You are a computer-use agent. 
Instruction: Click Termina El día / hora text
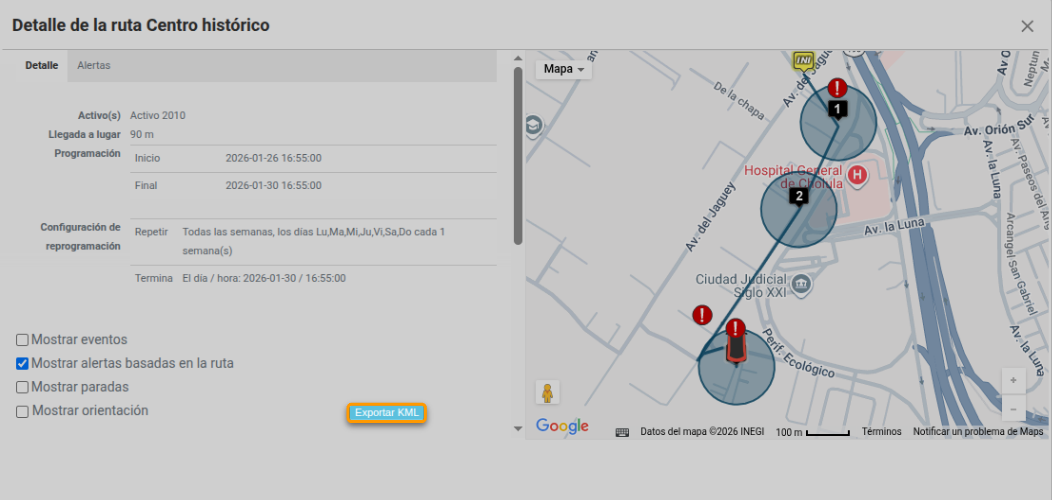click(x=264, y=278)
